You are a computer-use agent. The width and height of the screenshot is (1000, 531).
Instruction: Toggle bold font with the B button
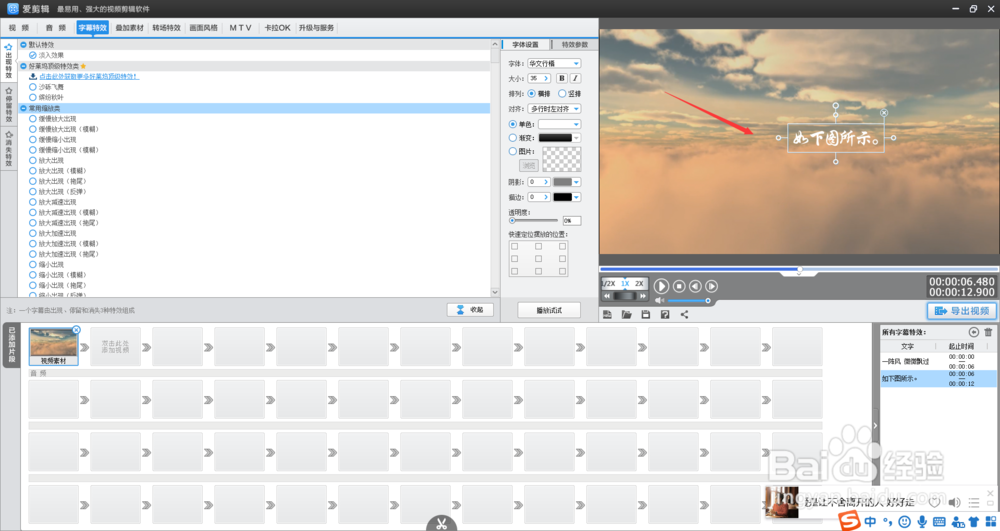tap(562, 78)
